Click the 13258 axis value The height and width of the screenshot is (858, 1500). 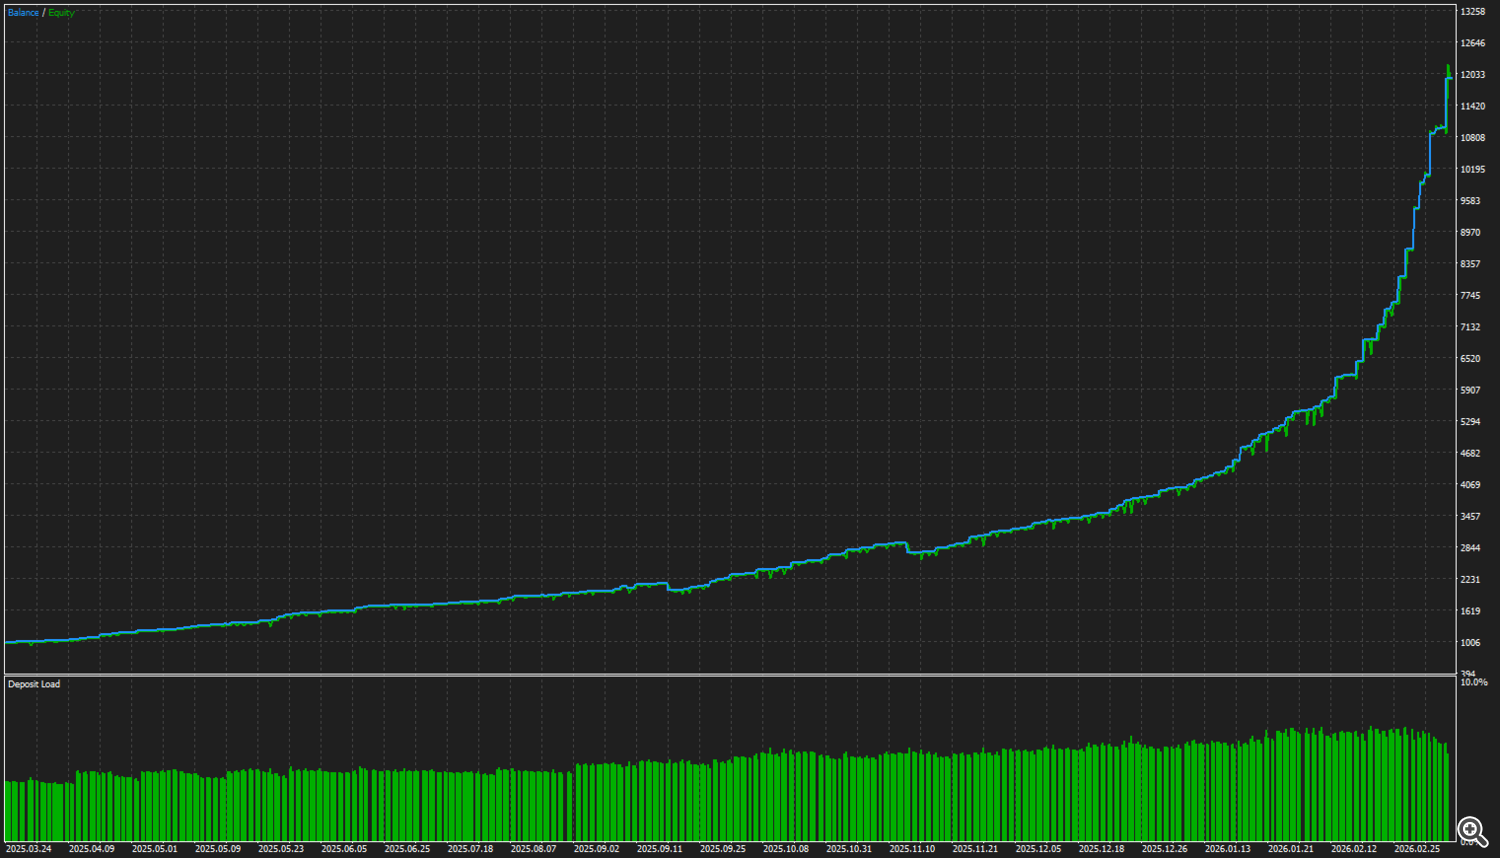click(x=1472, y=12)
